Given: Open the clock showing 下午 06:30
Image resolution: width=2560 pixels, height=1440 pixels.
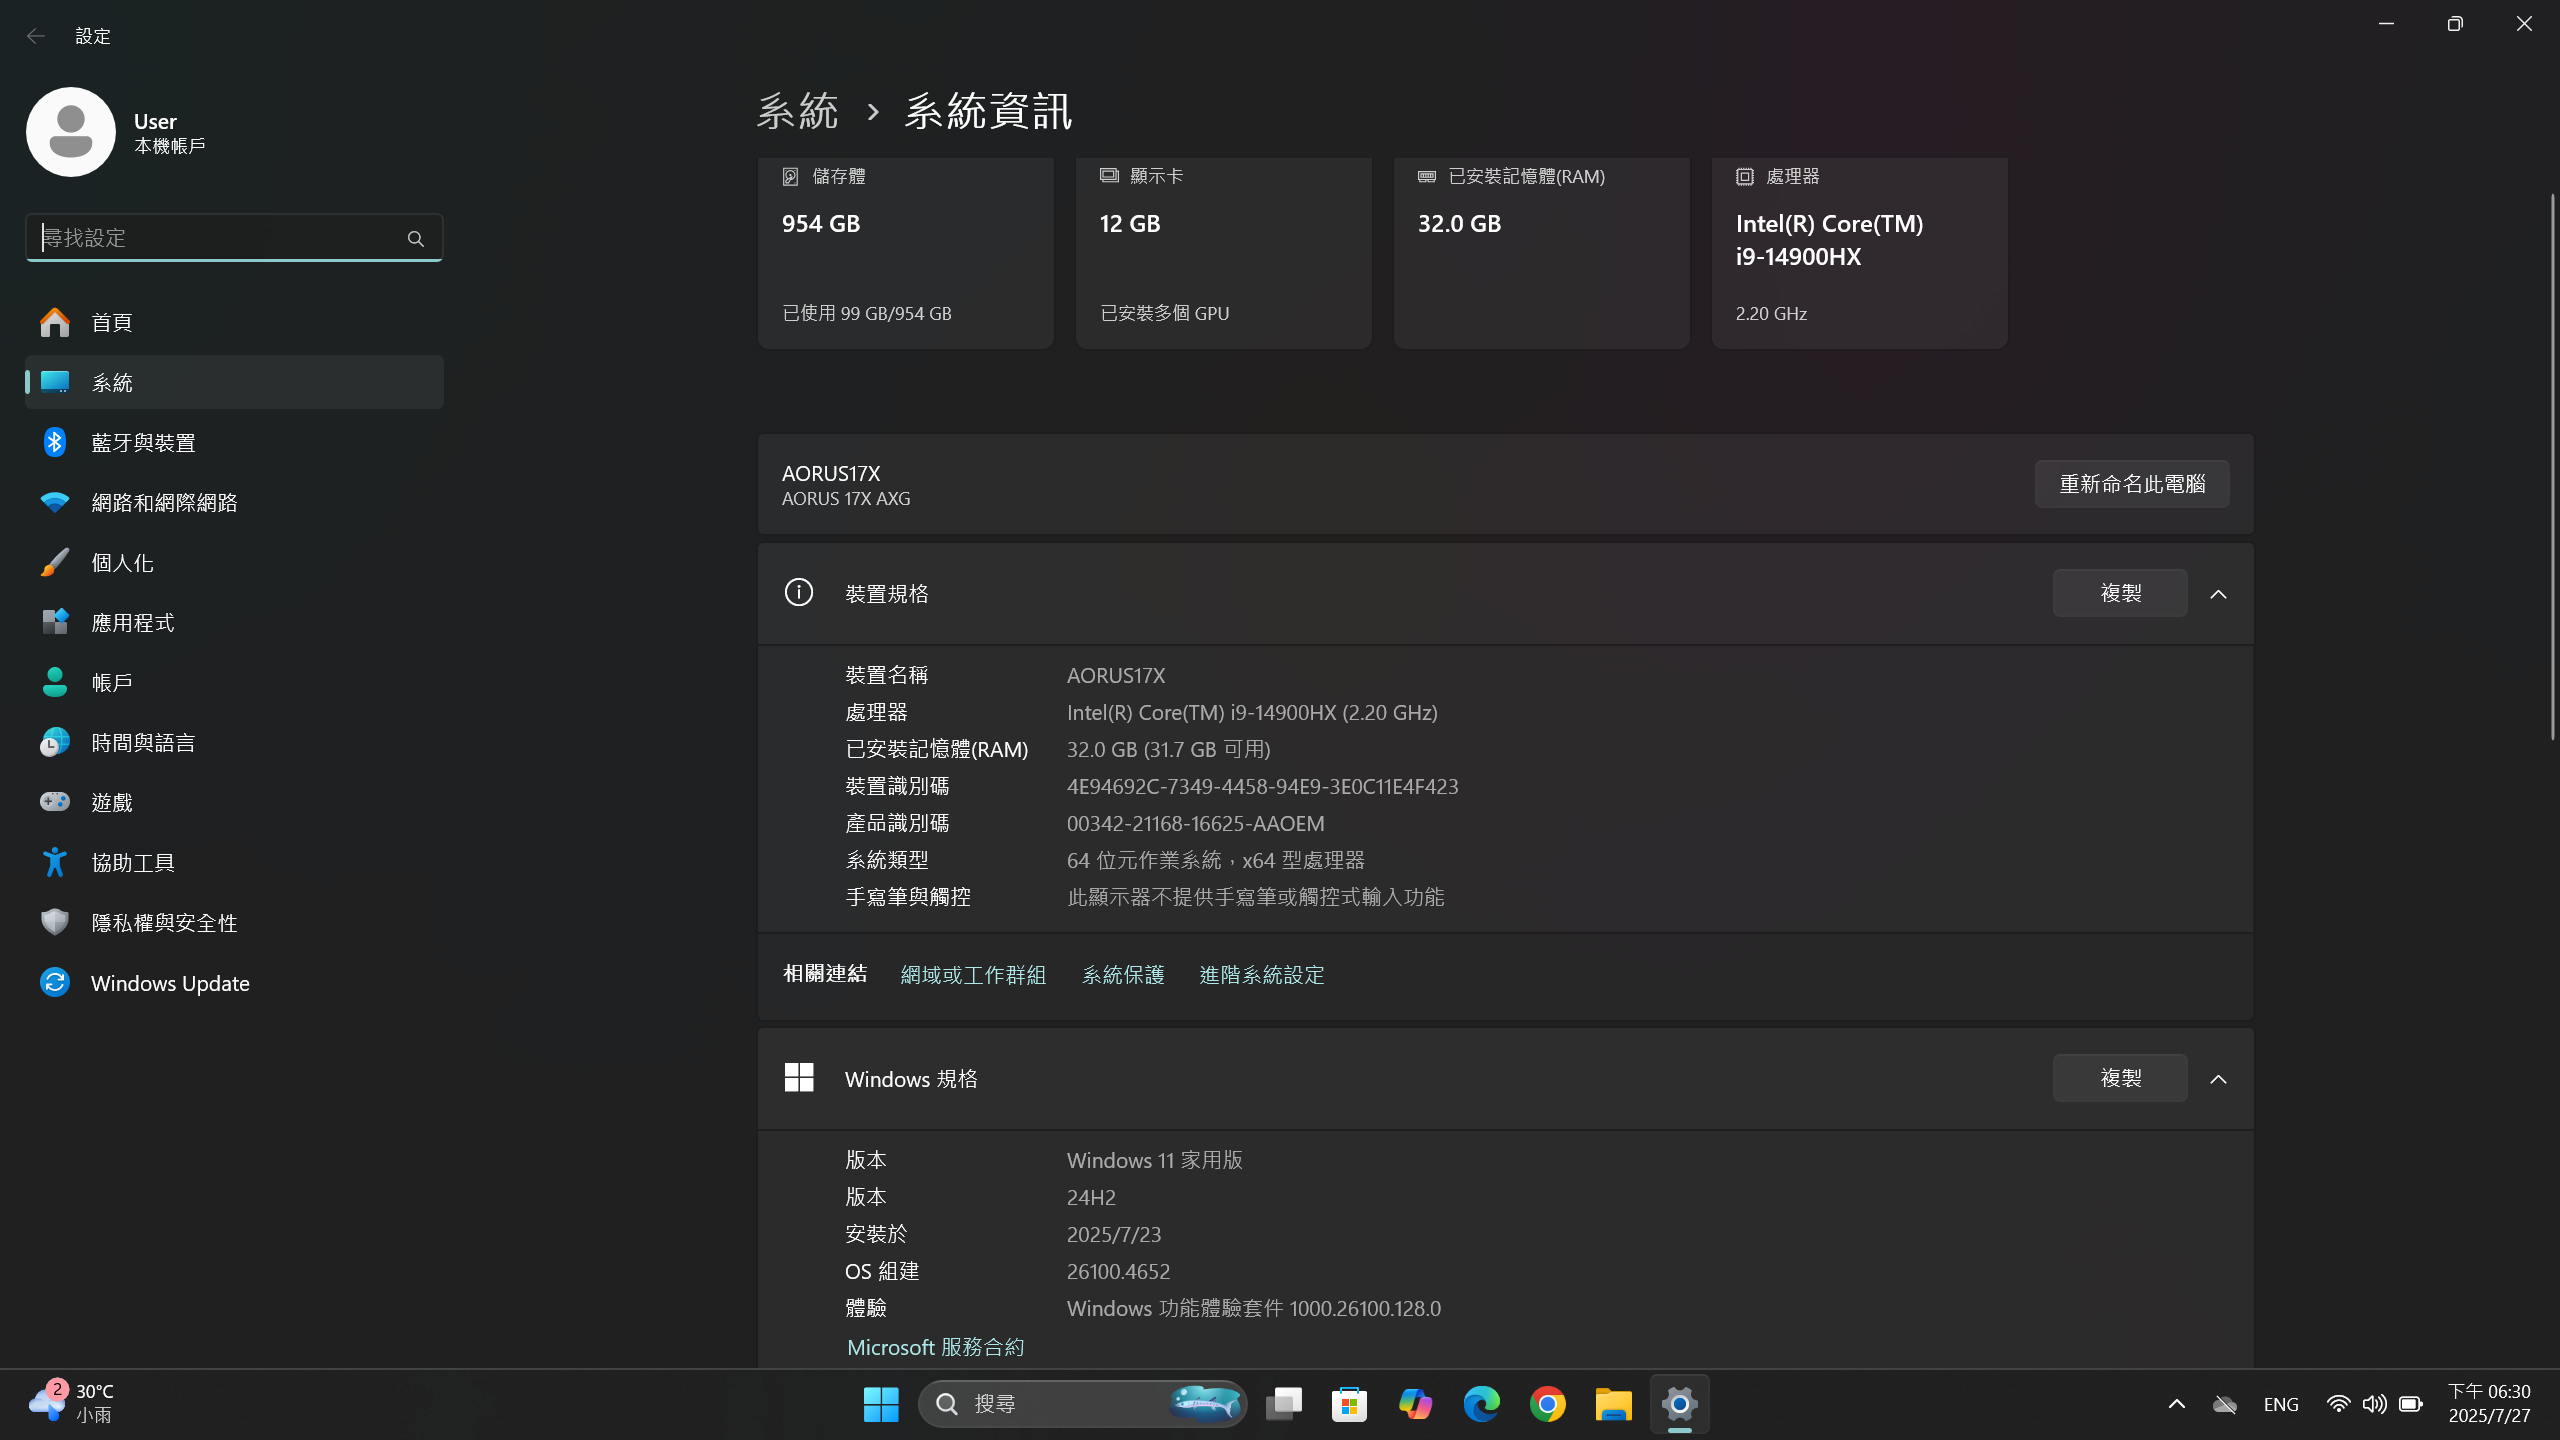Looking at the screenshot, I should 2489,1403.
